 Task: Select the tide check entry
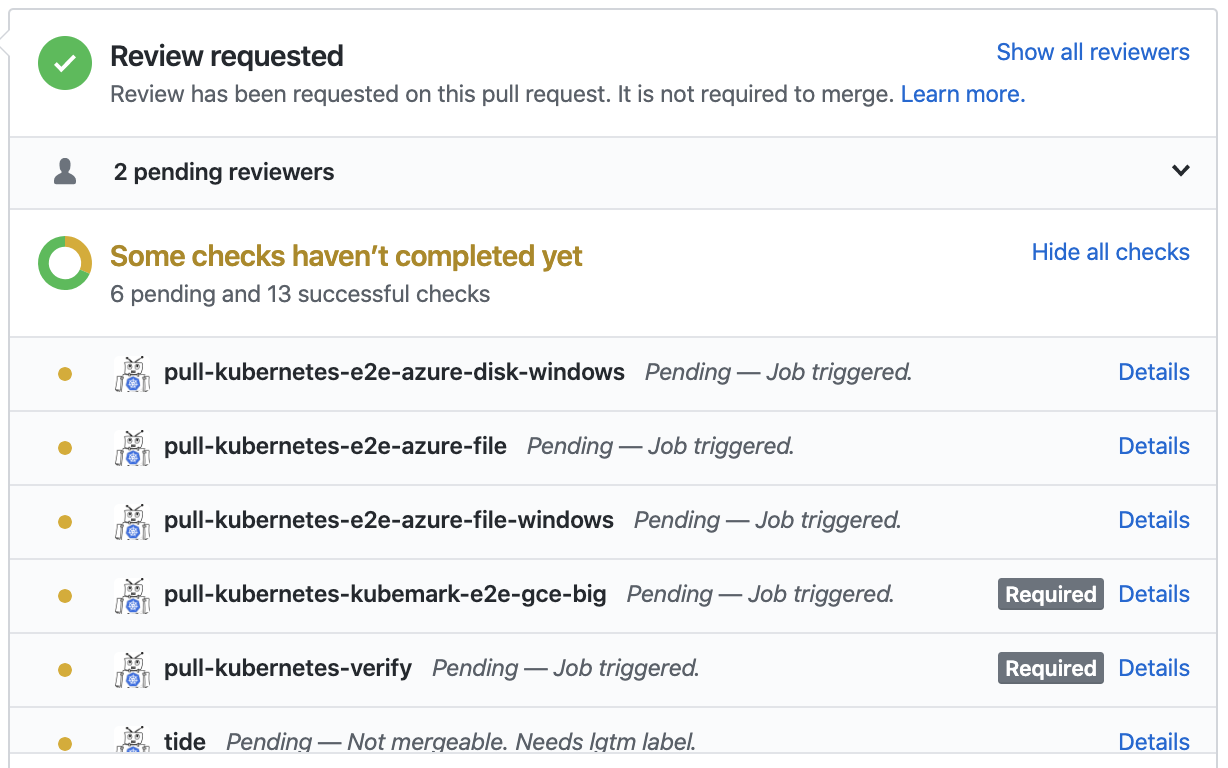pos(184,742)
